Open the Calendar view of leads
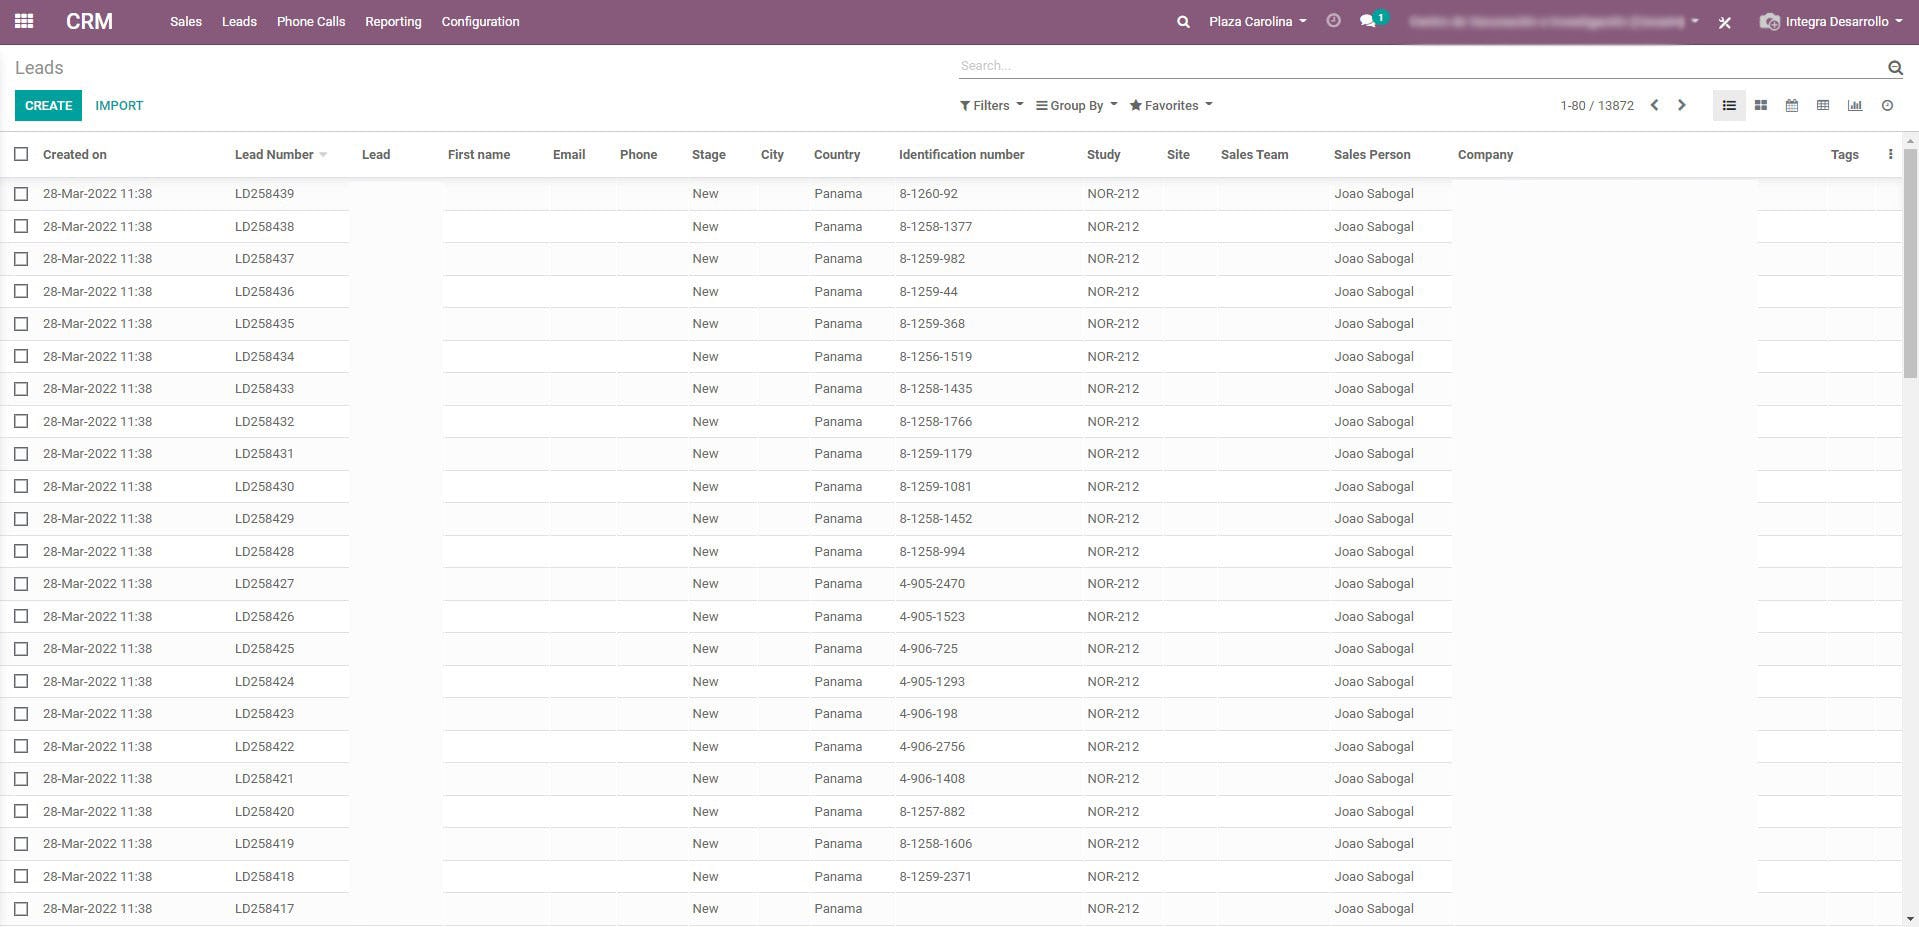The image size is (1919, 927). 1791,105
